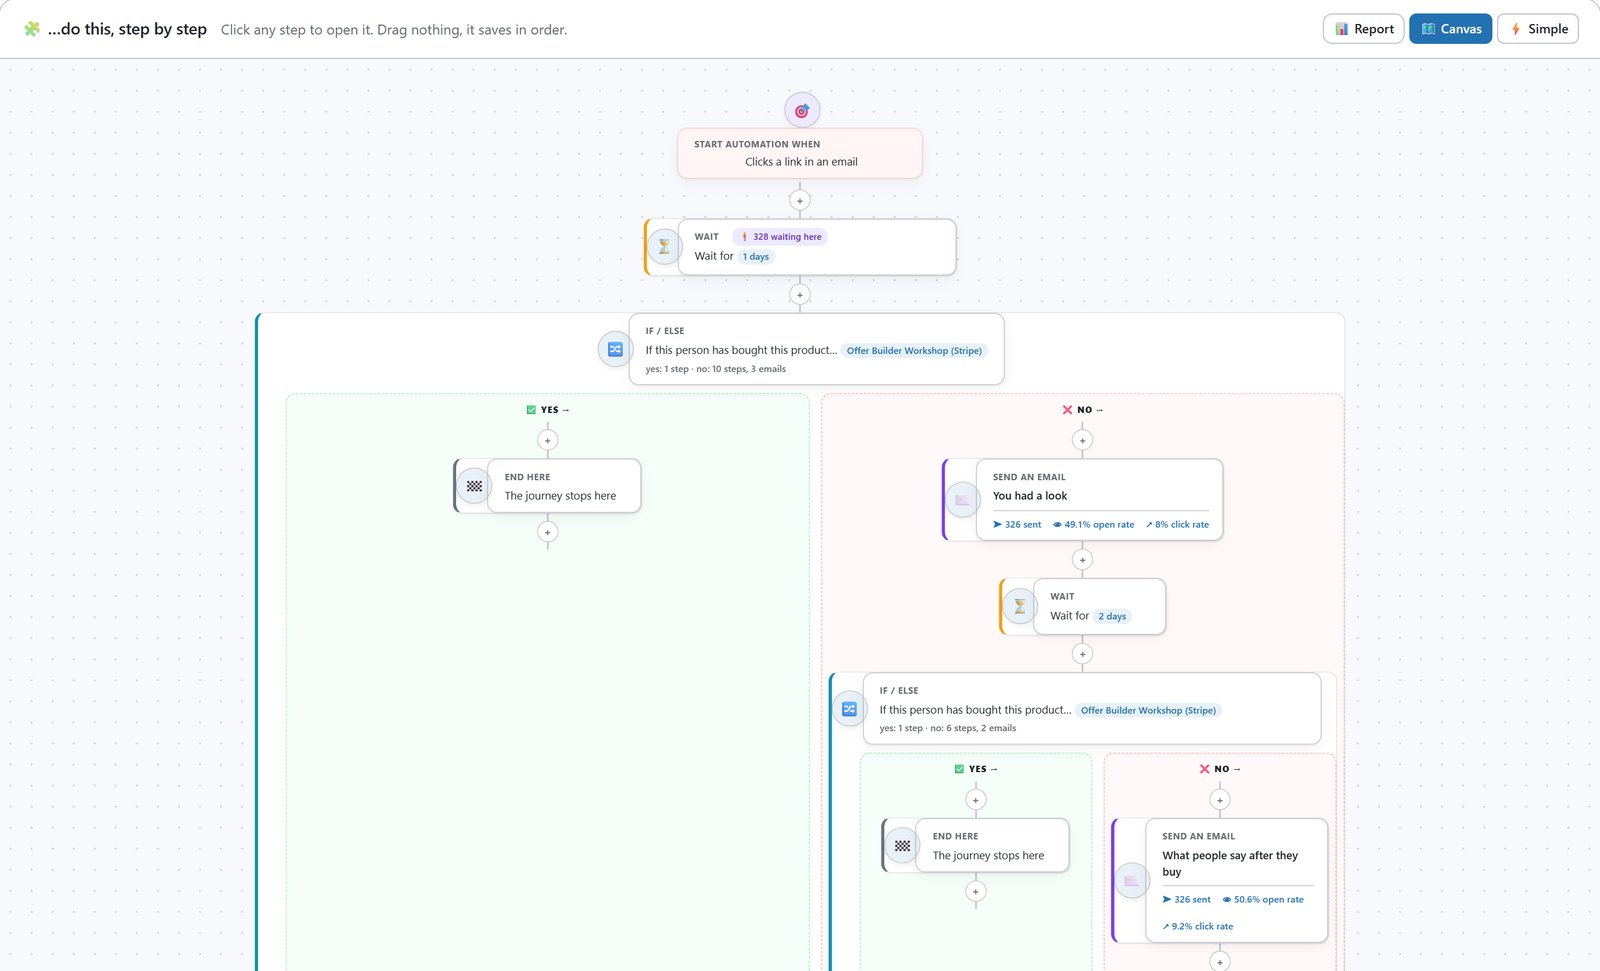Click the '50.6% open rate' stat
This screenshot has width=1600, height=971.
point(1263,900)
